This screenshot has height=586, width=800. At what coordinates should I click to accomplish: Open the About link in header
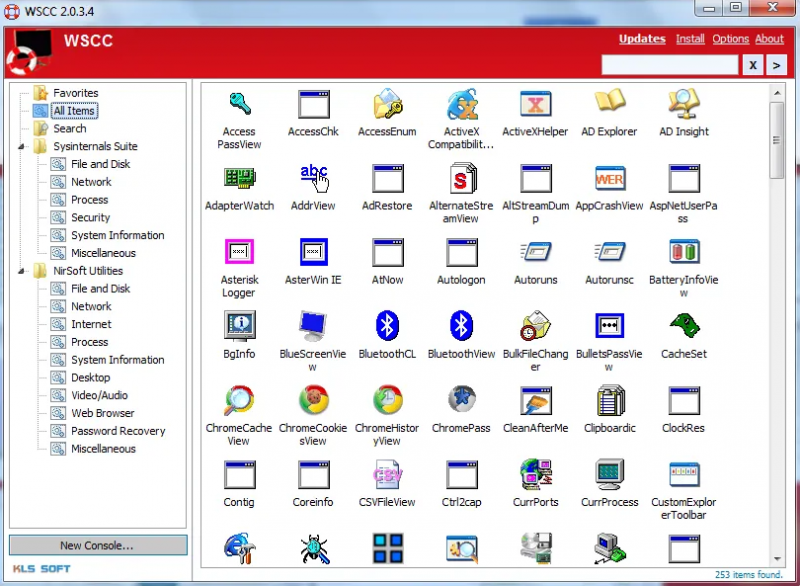coord(769,39)
